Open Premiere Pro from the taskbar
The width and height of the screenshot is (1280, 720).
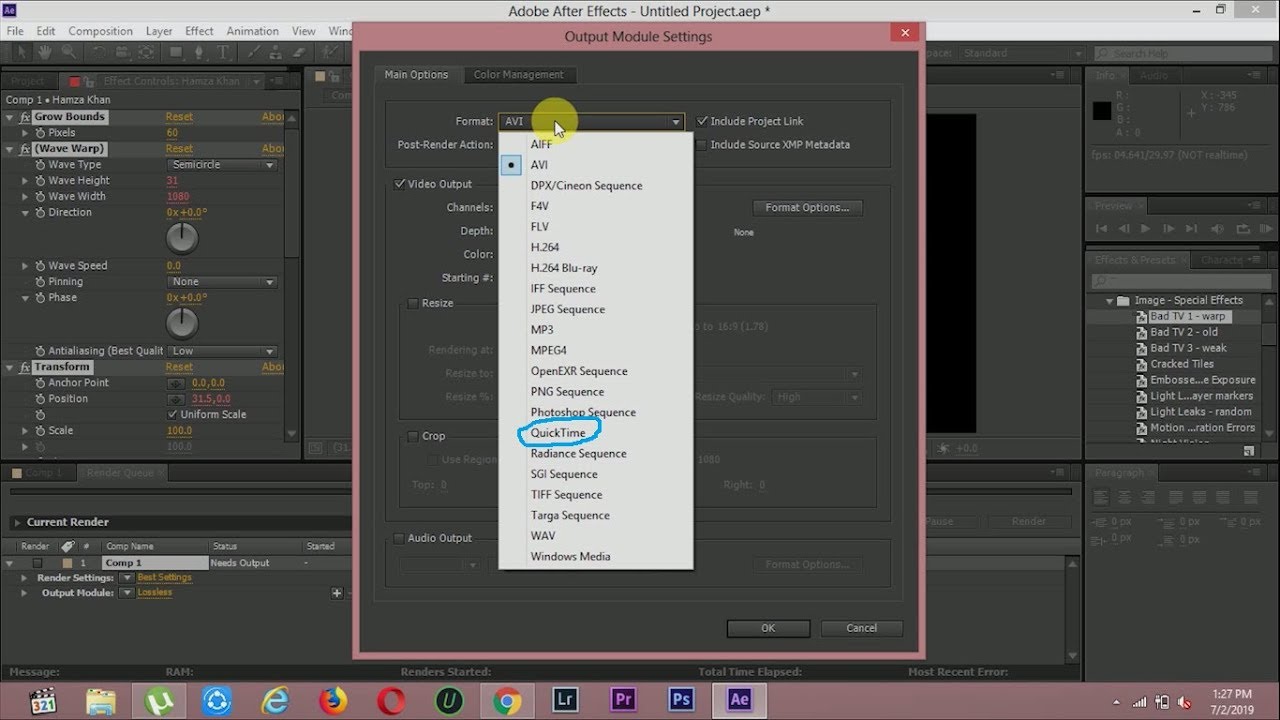623,700
